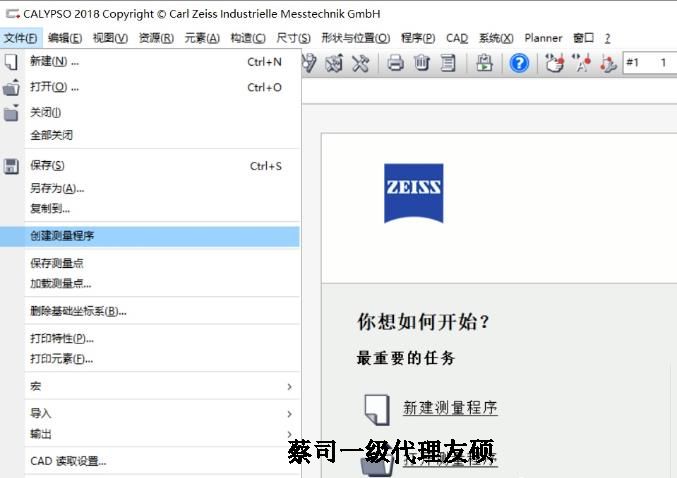This screenshot has width=677, height=478.
Task: Open the 文件(F) menu
Action: (20, 38)
